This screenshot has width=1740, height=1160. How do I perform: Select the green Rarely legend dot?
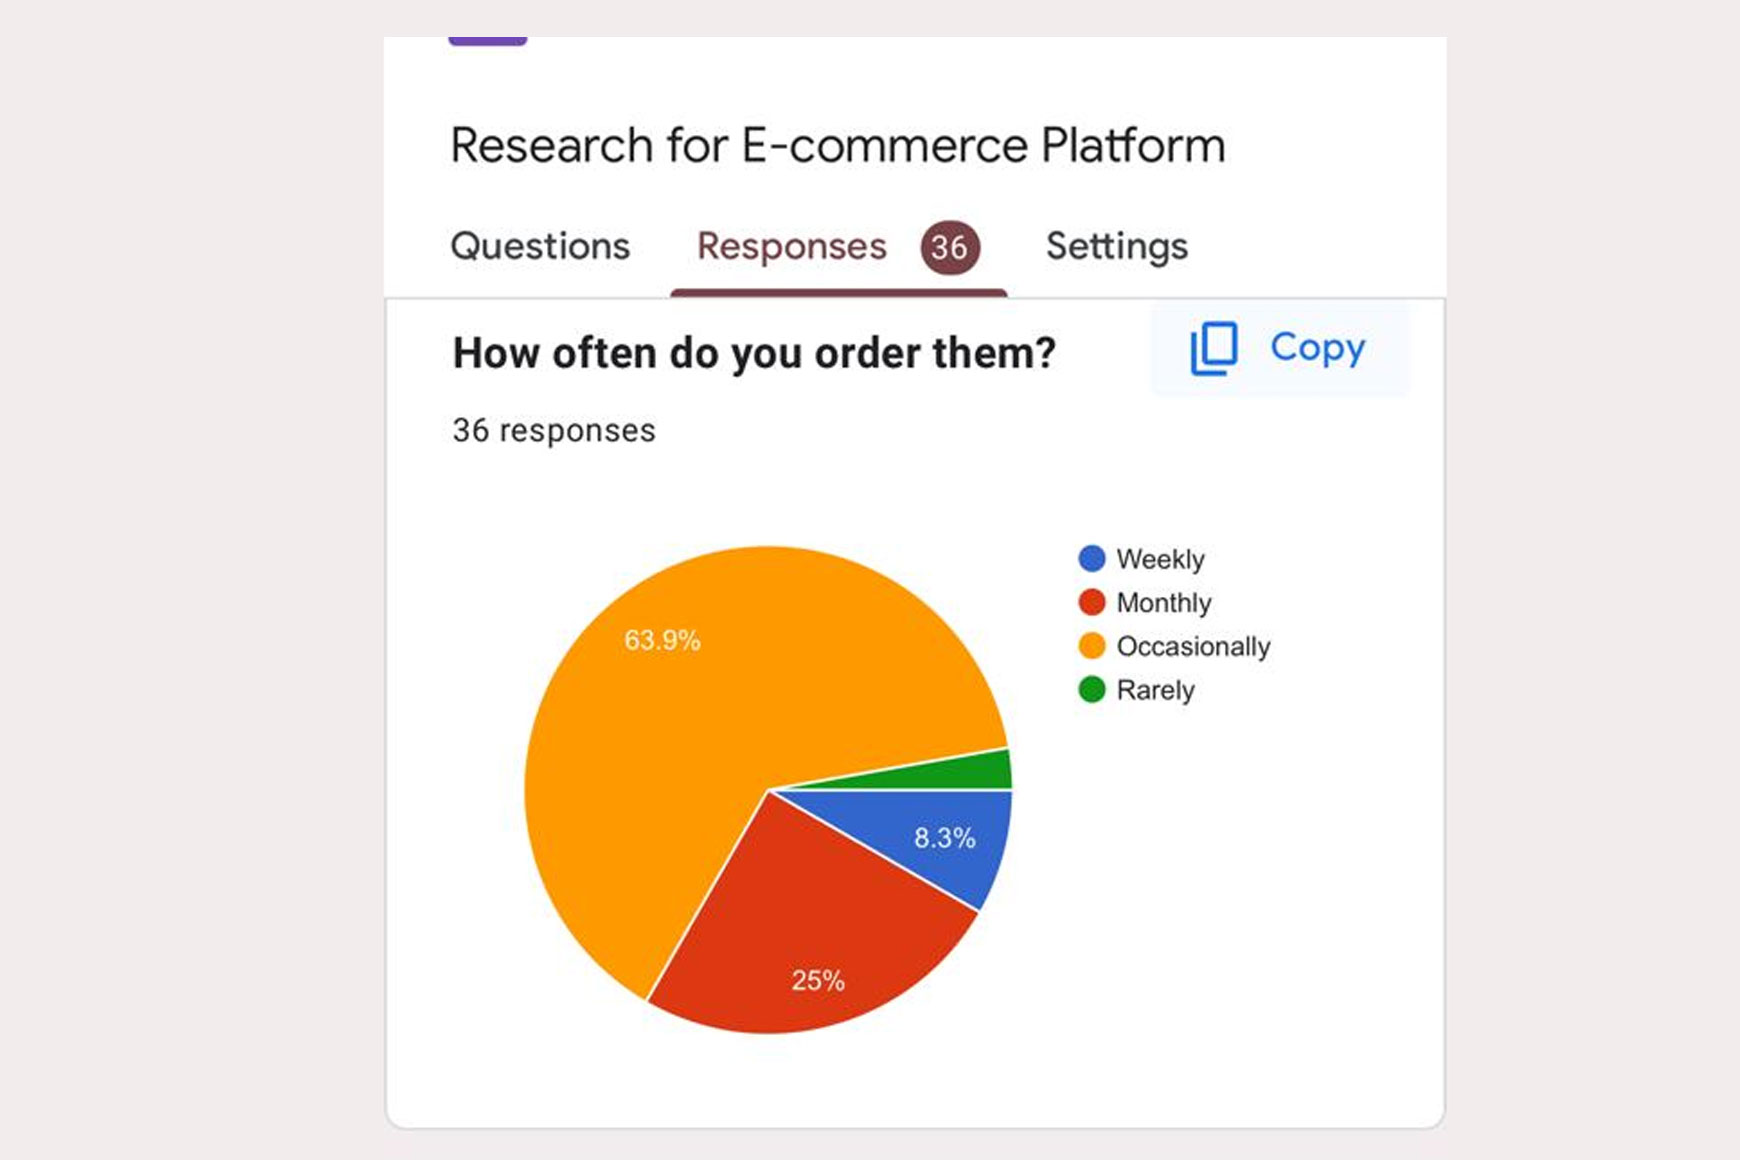[x=1092, y=690]
